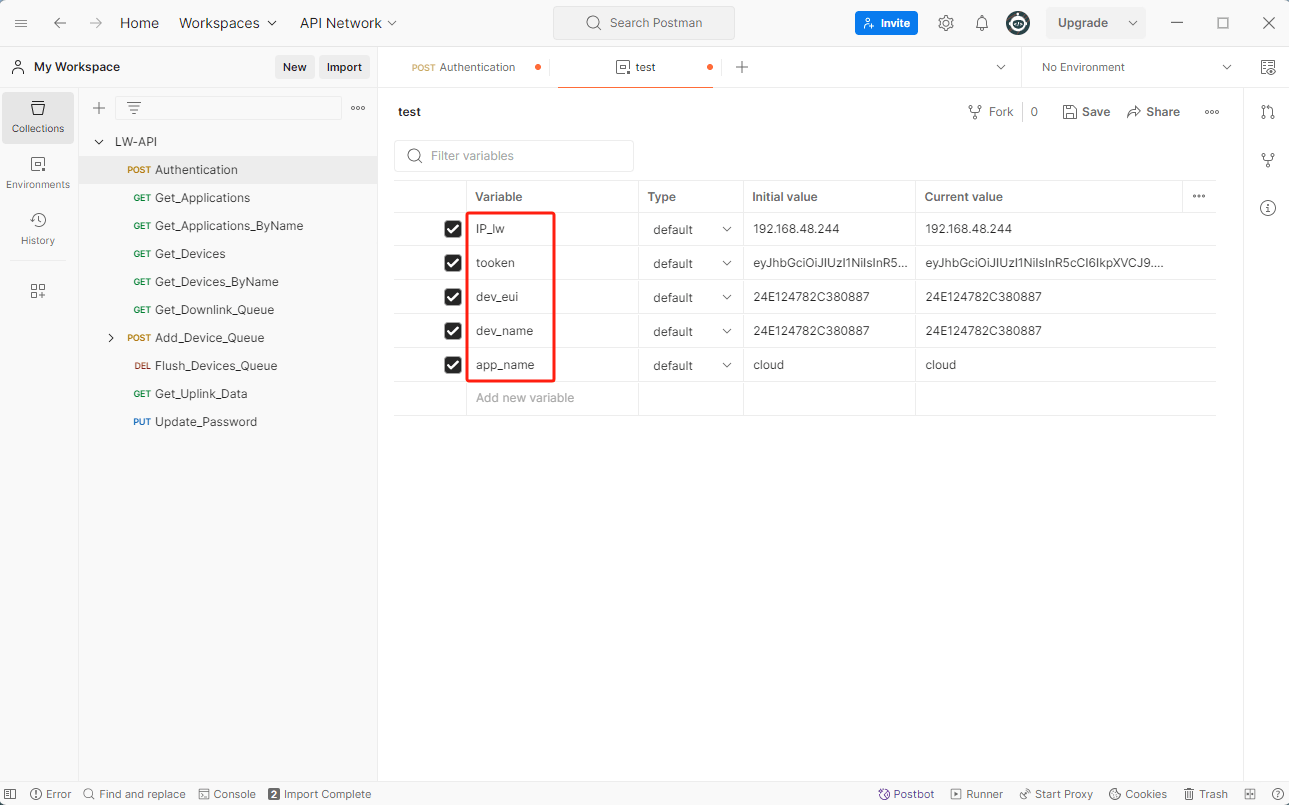Open the environment quick look icon
The width and height of the screenshot is (1289, 805).
tap(1268, 67)
